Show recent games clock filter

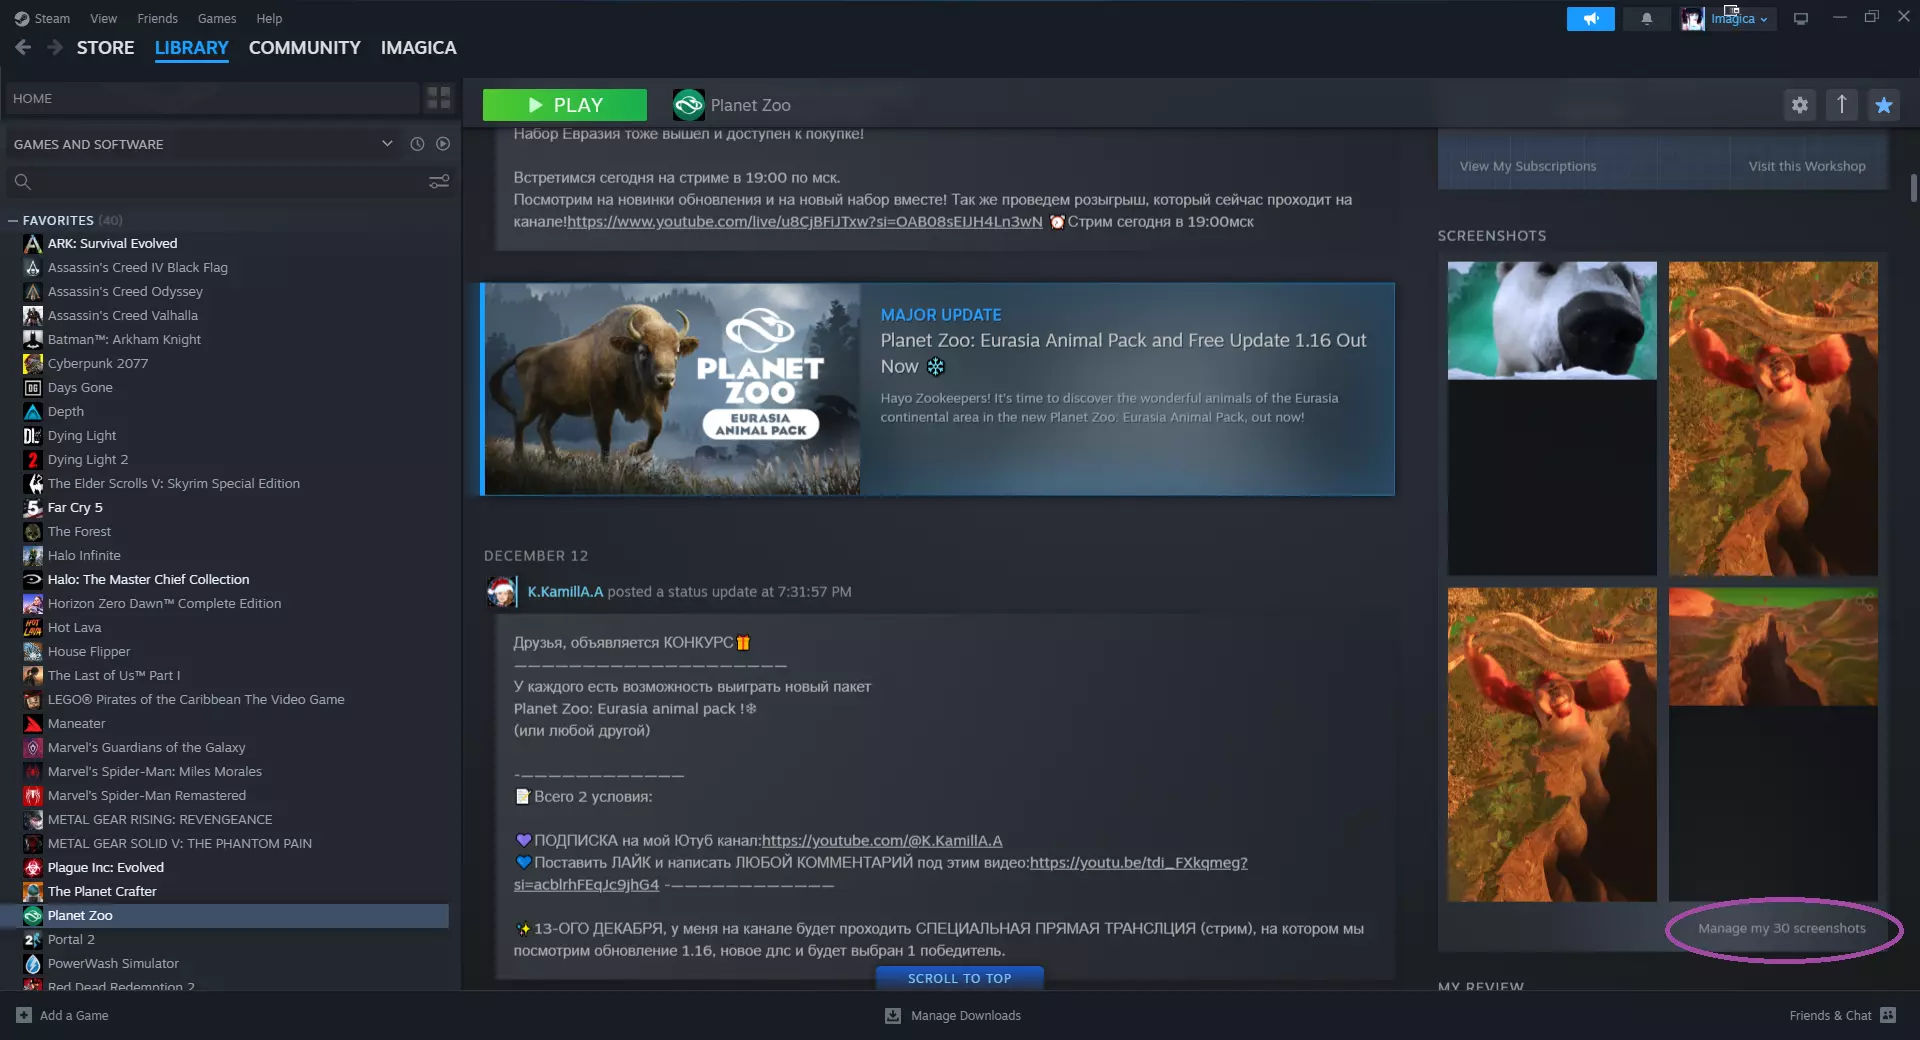[417, 144]
